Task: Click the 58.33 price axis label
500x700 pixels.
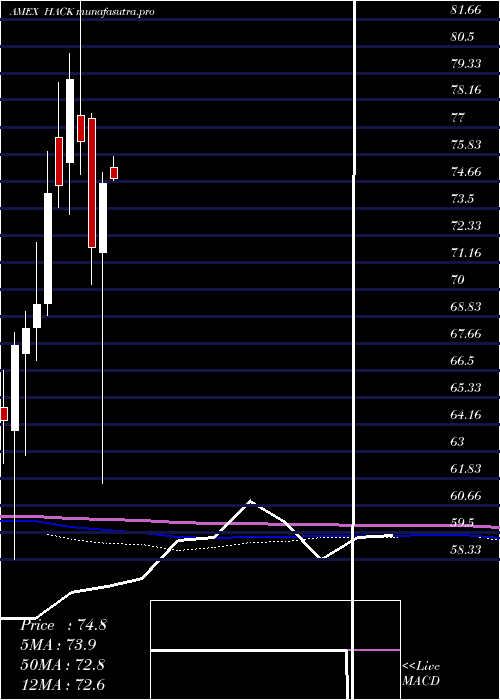Action: click(466, 550)
